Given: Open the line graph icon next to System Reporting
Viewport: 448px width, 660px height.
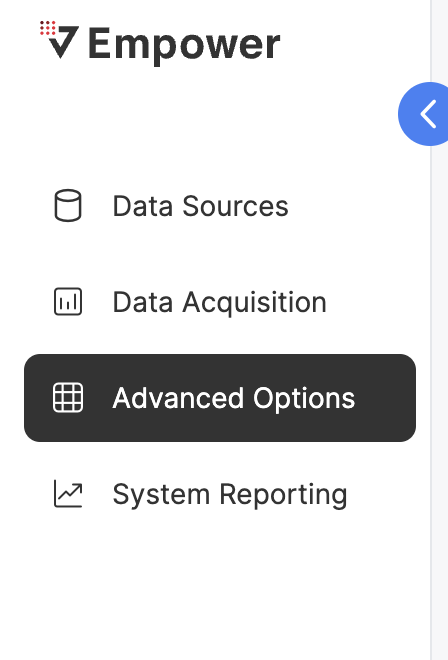Looking at the screenshot, I should [68, 493].
